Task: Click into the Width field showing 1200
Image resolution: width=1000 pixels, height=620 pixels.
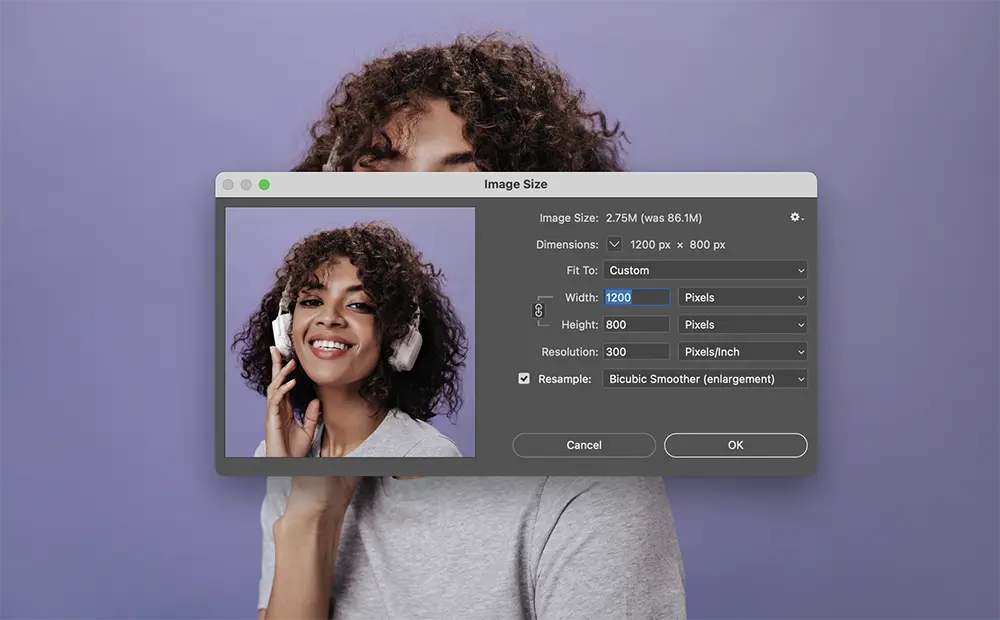Action: point(636,297)
